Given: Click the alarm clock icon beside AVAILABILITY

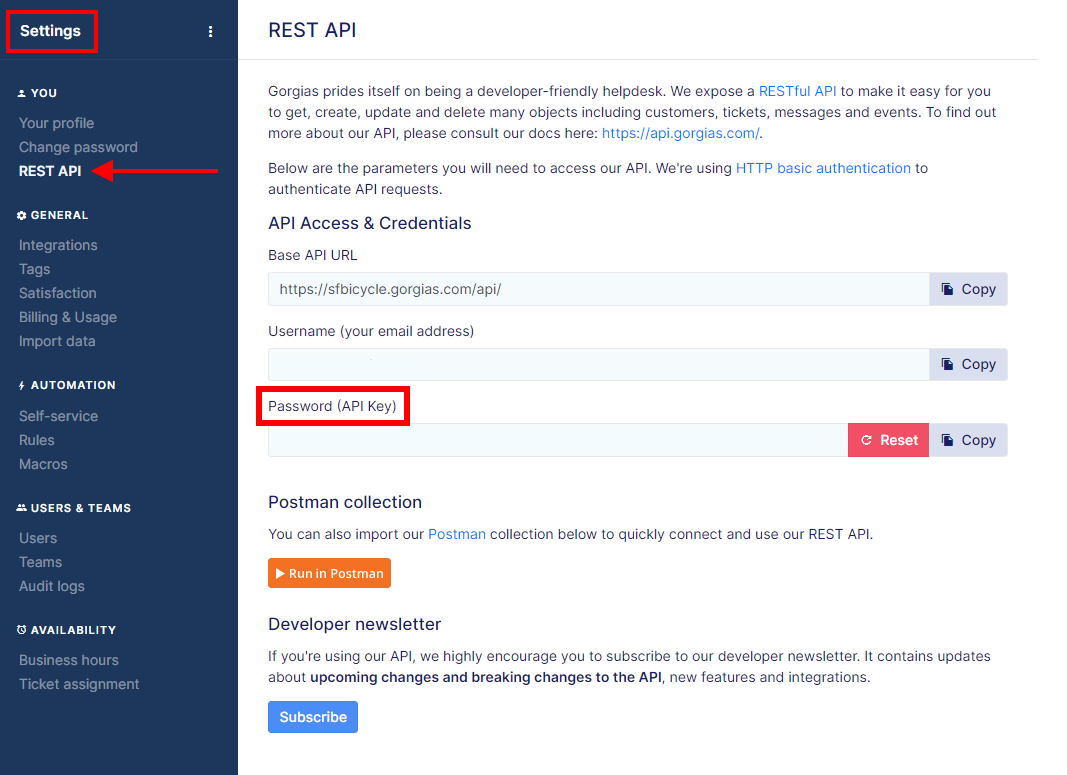Looking at the screenshot, I should click(22, 630).
